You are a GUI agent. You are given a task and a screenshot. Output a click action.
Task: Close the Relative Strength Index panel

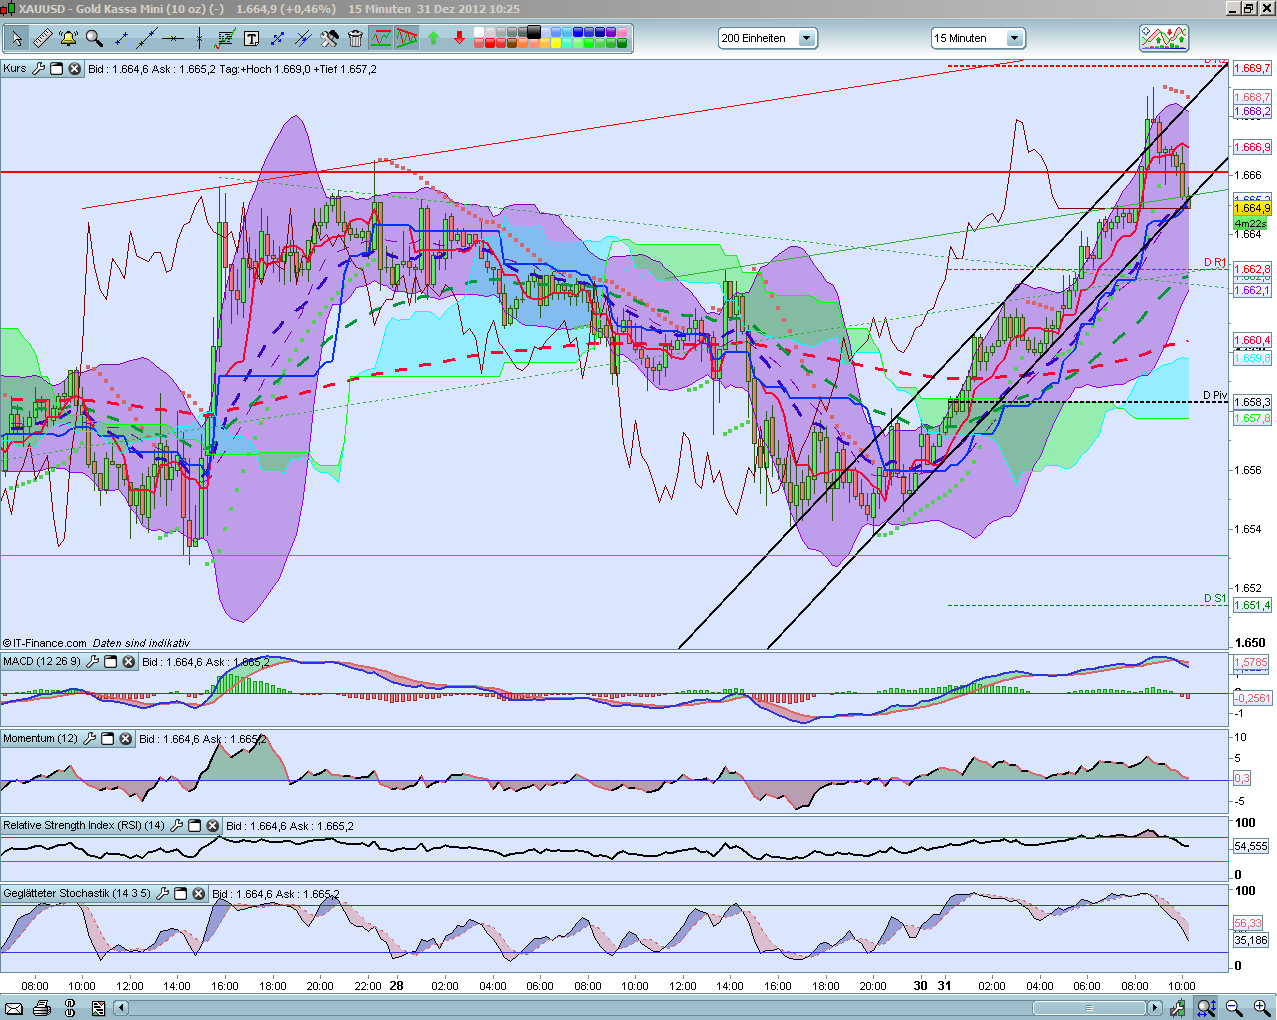(213, 825)
